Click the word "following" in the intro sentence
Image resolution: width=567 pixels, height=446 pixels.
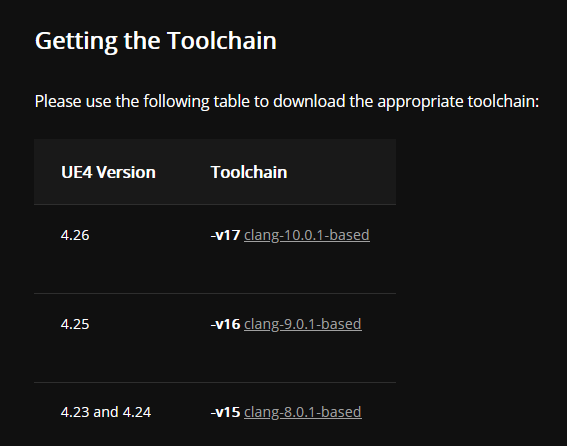pos(176,102)
